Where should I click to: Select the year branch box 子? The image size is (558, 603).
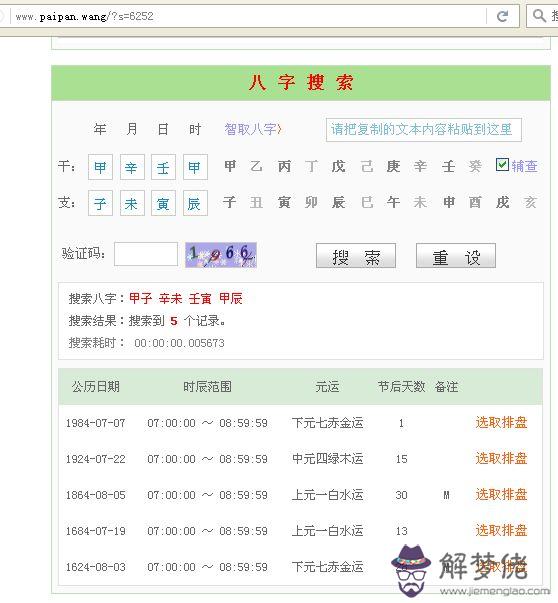point(100,203)
